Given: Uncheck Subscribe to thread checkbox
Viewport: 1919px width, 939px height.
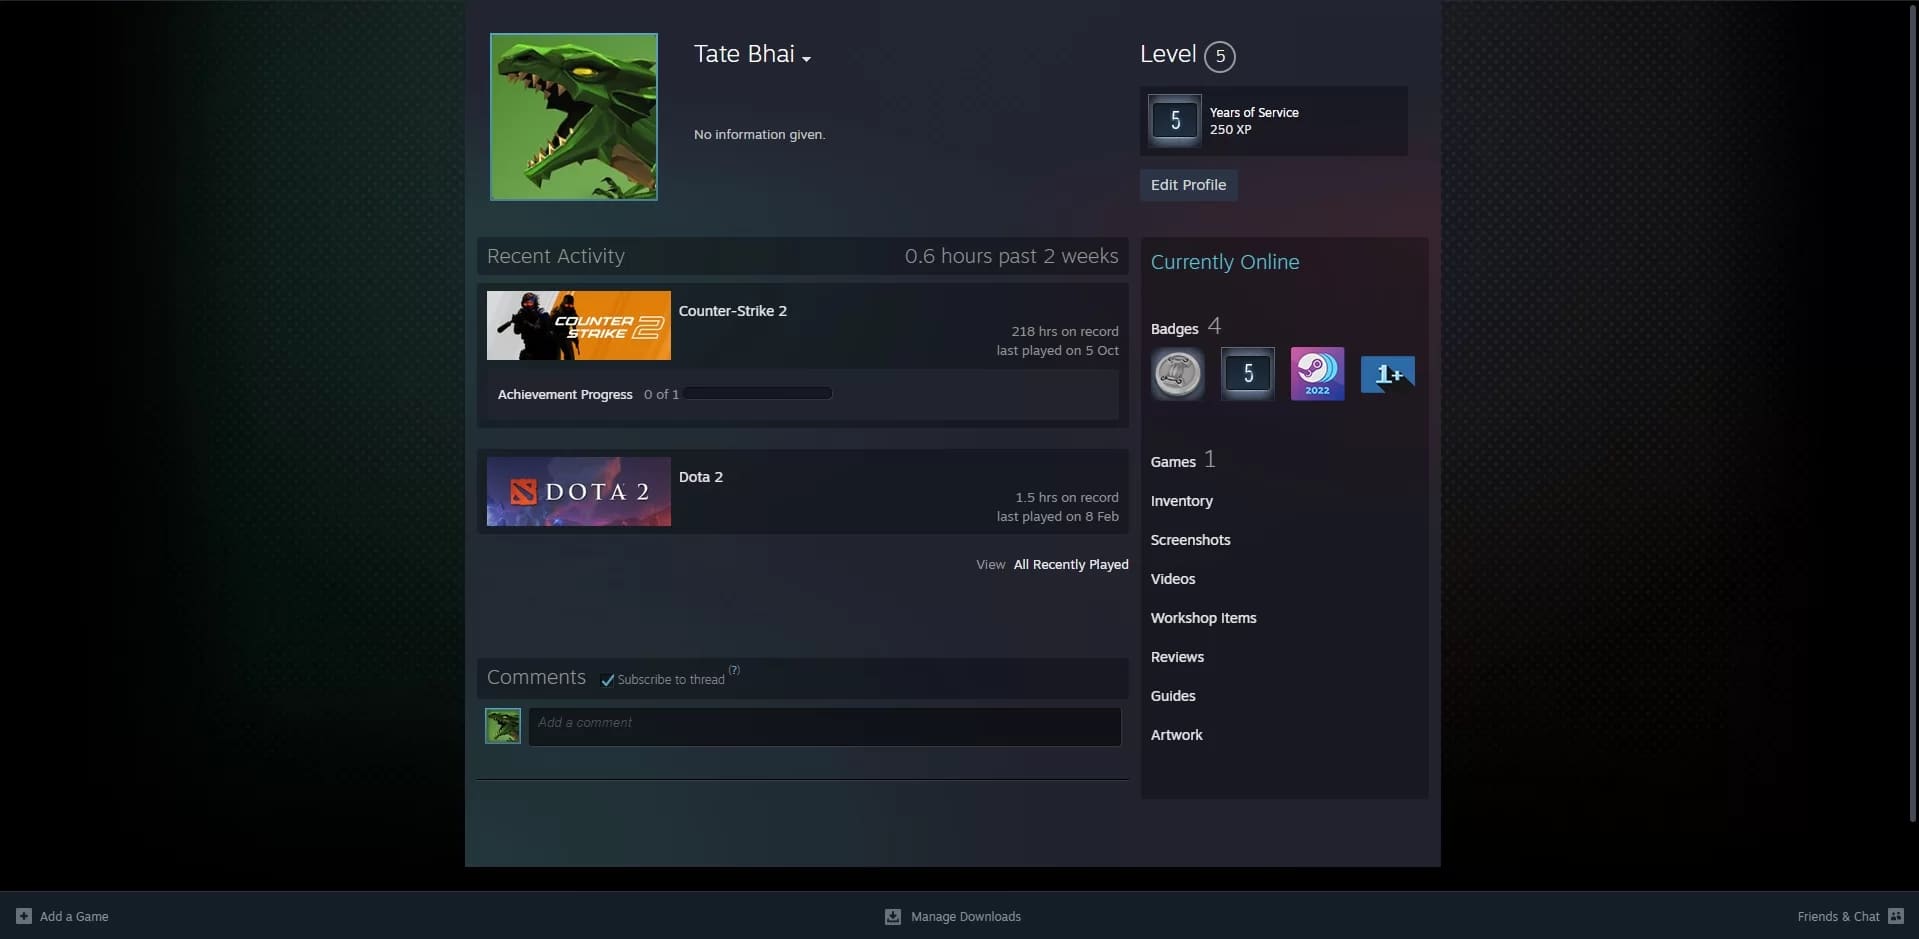Looking at the screenshot, I should pos(607,680).
